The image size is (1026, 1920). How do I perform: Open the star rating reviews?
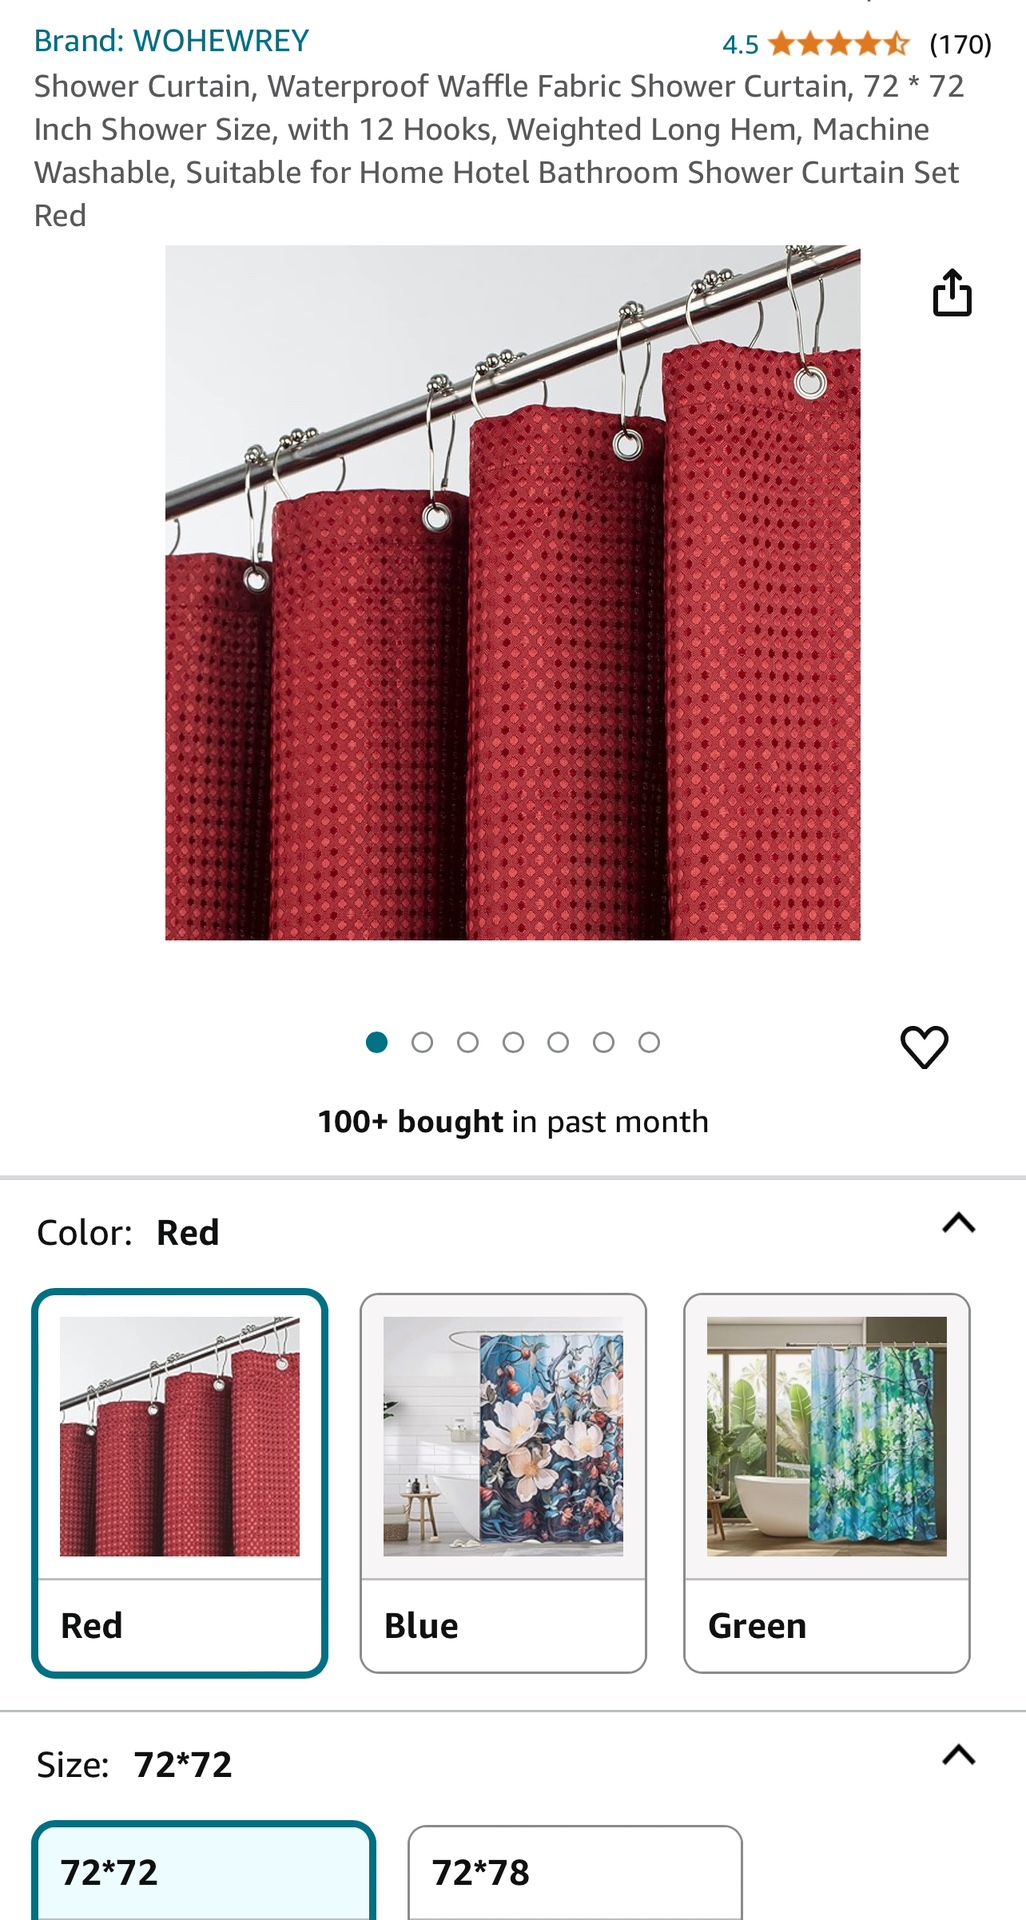pos(839,44)
